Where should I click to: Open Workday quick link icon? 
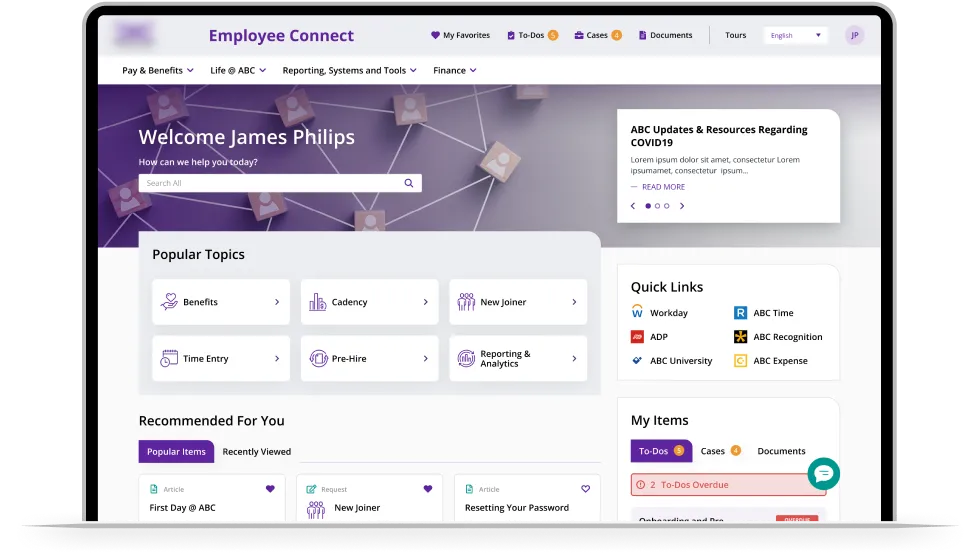(x=637, y=312)
